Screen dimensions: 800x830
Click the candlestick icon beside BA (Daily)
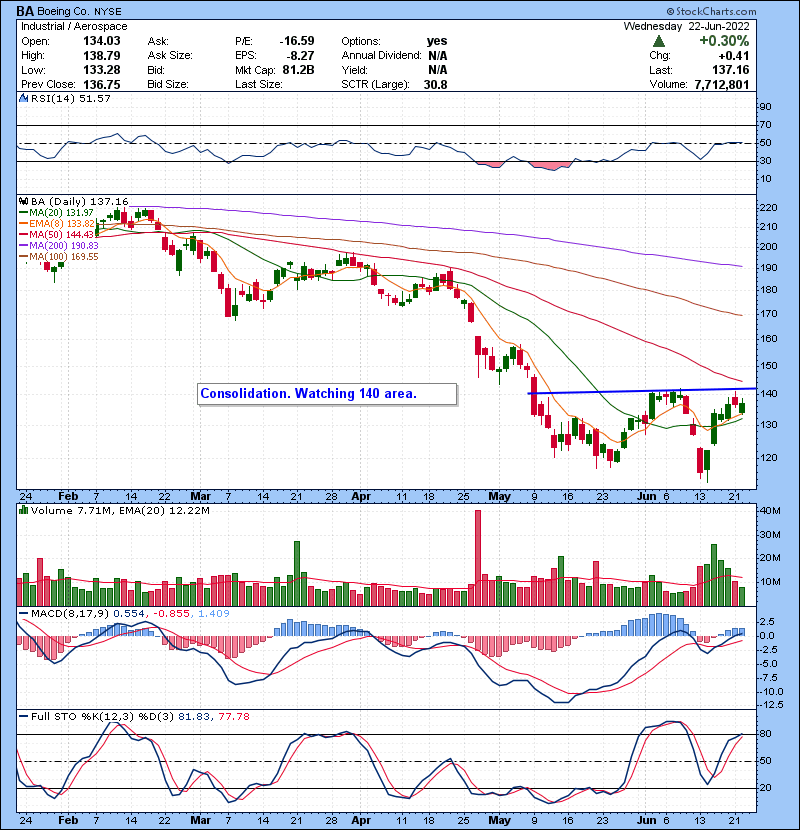click(x=23, y=201)
